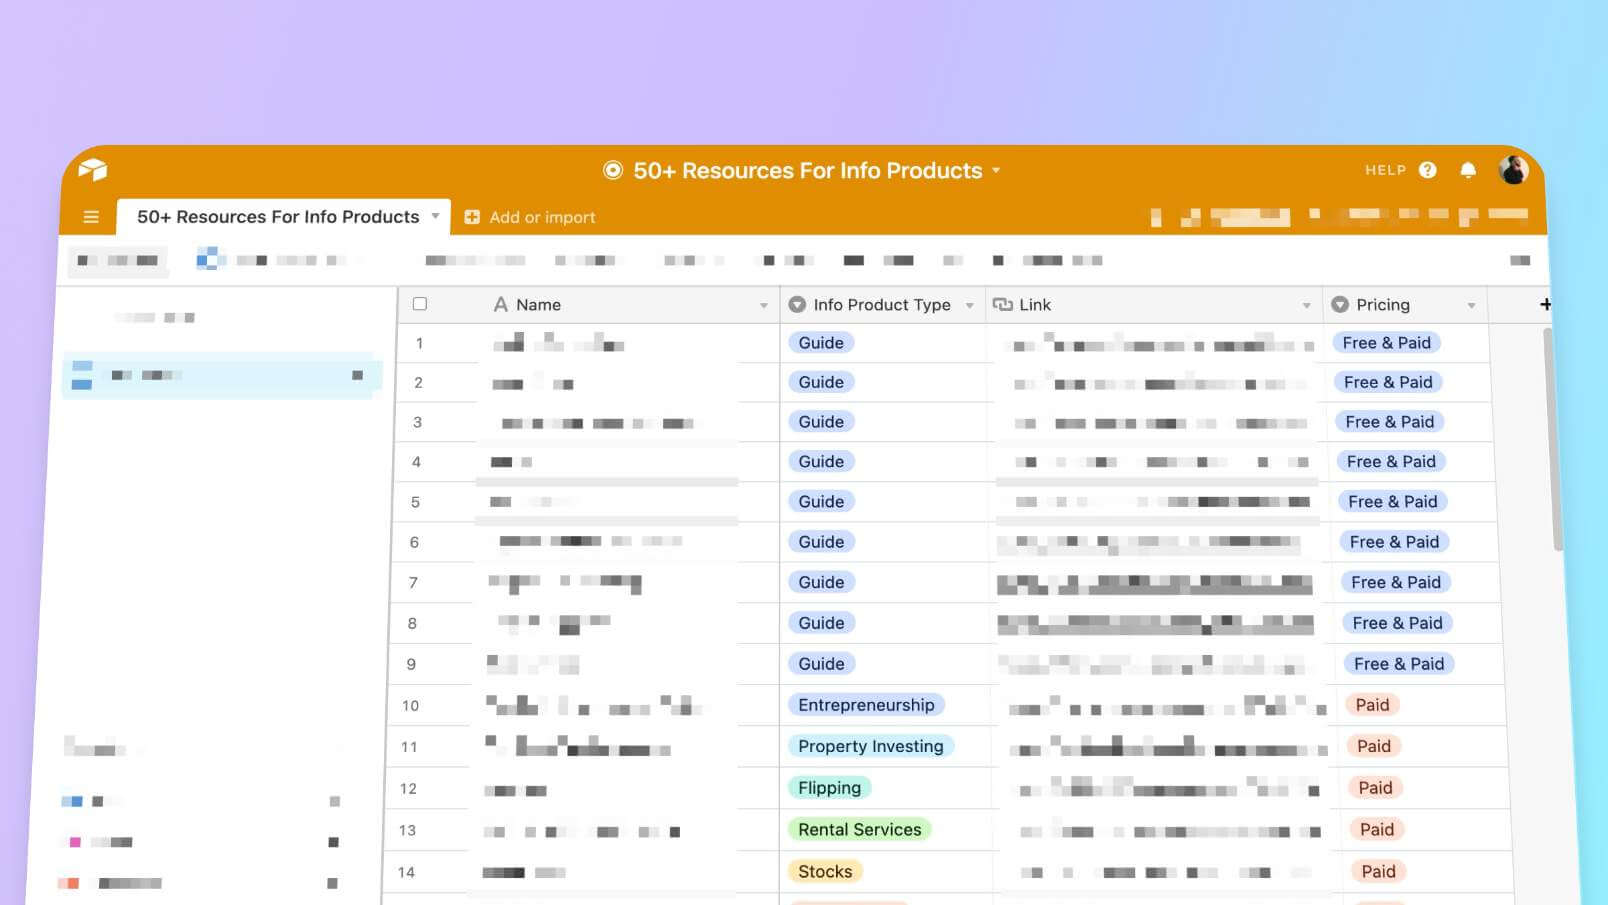
Task: Click the Link field type icon
Action: click(x=1003, y=305)
